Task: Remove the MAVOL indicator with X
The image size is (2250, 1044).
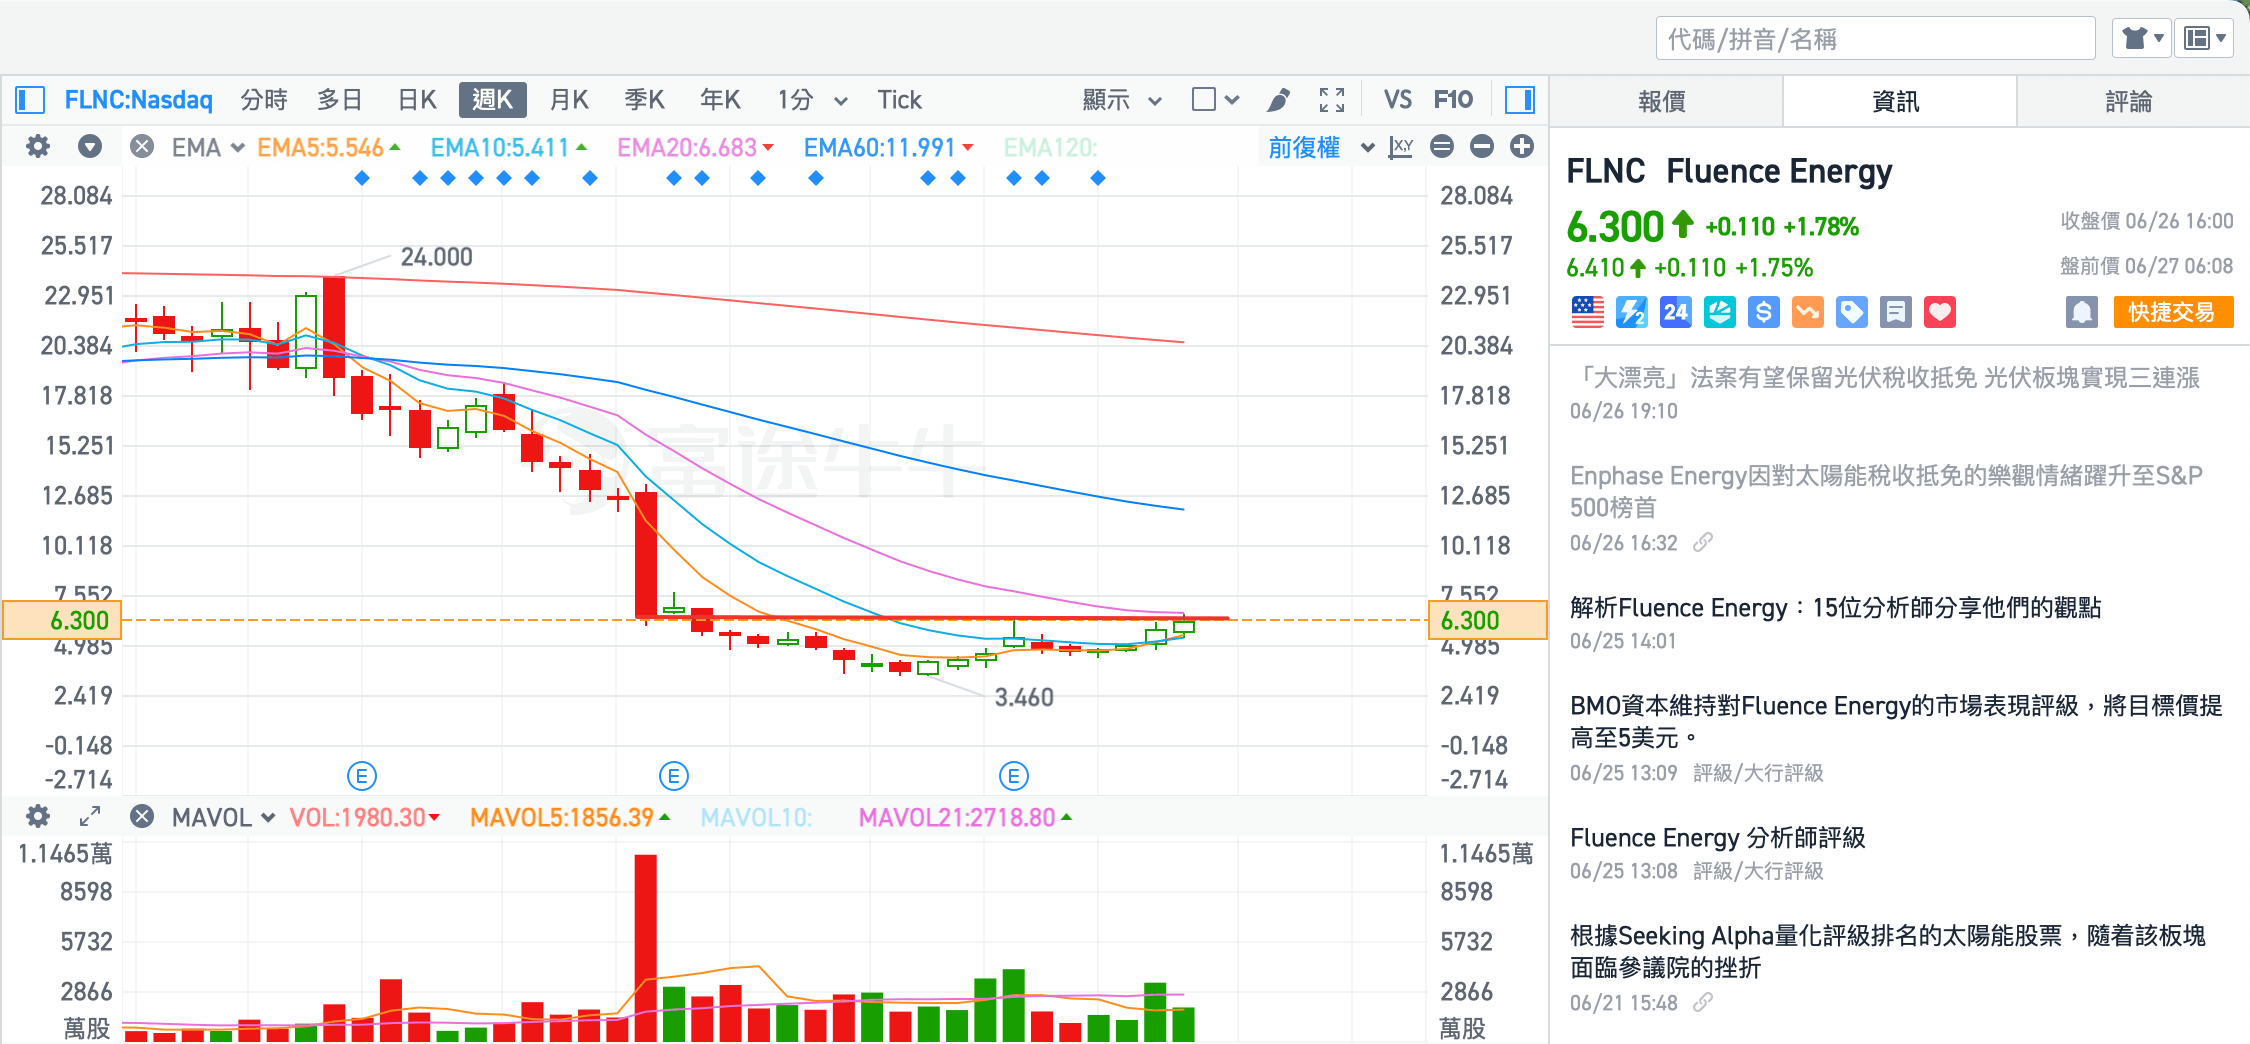Action: [x=142, y=817]
